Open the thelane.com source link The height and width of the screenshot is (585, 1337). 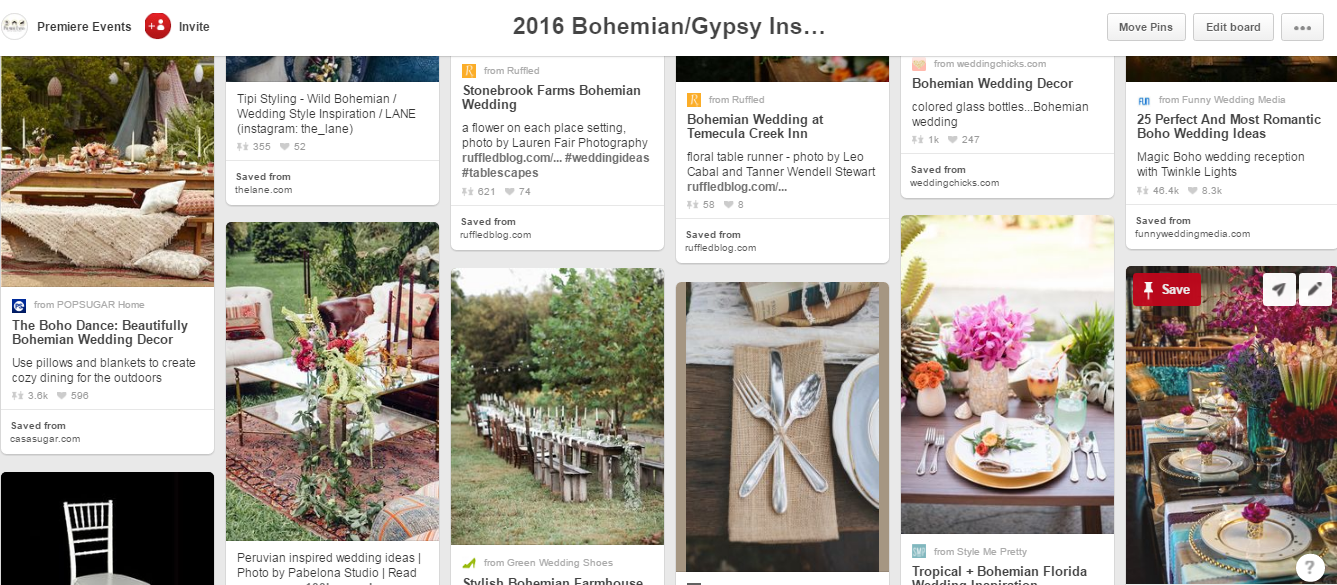[264, 190]
